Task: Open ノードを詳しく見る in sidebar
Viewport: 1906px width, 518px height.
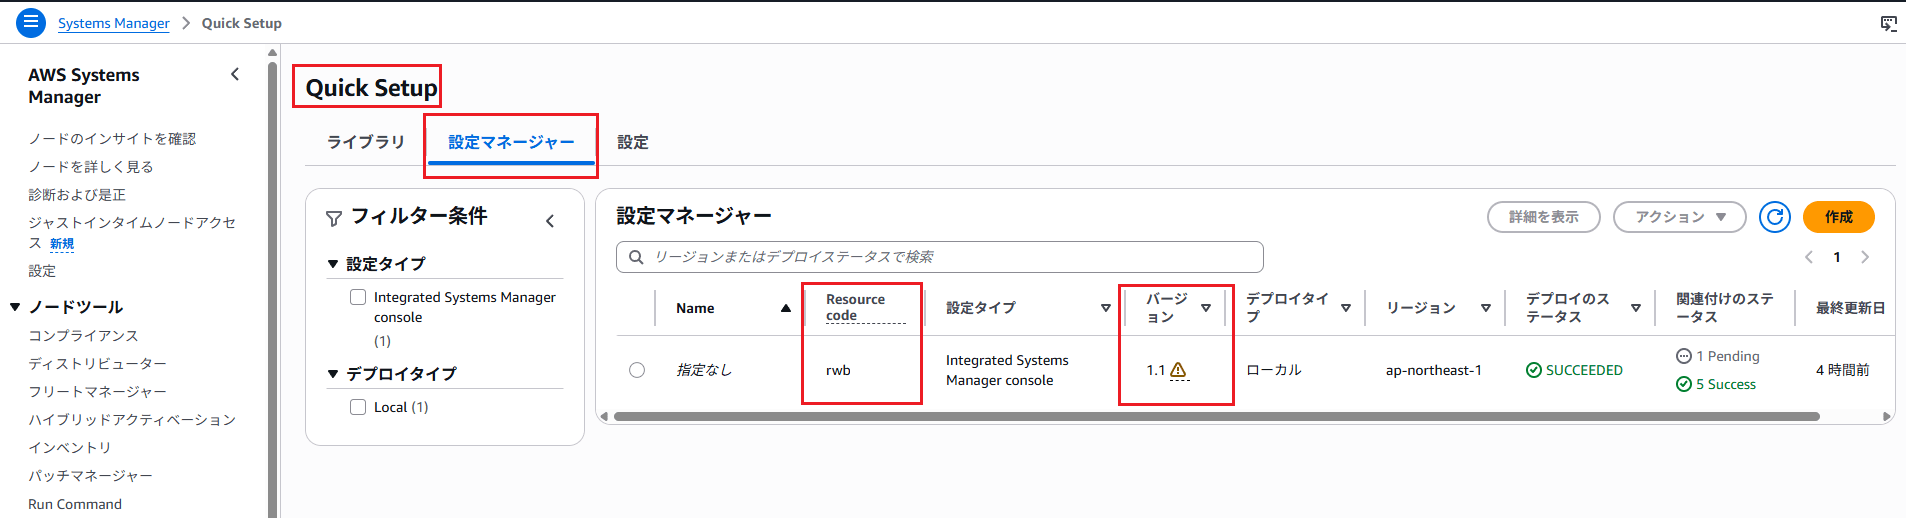Action: coord(91,167)
